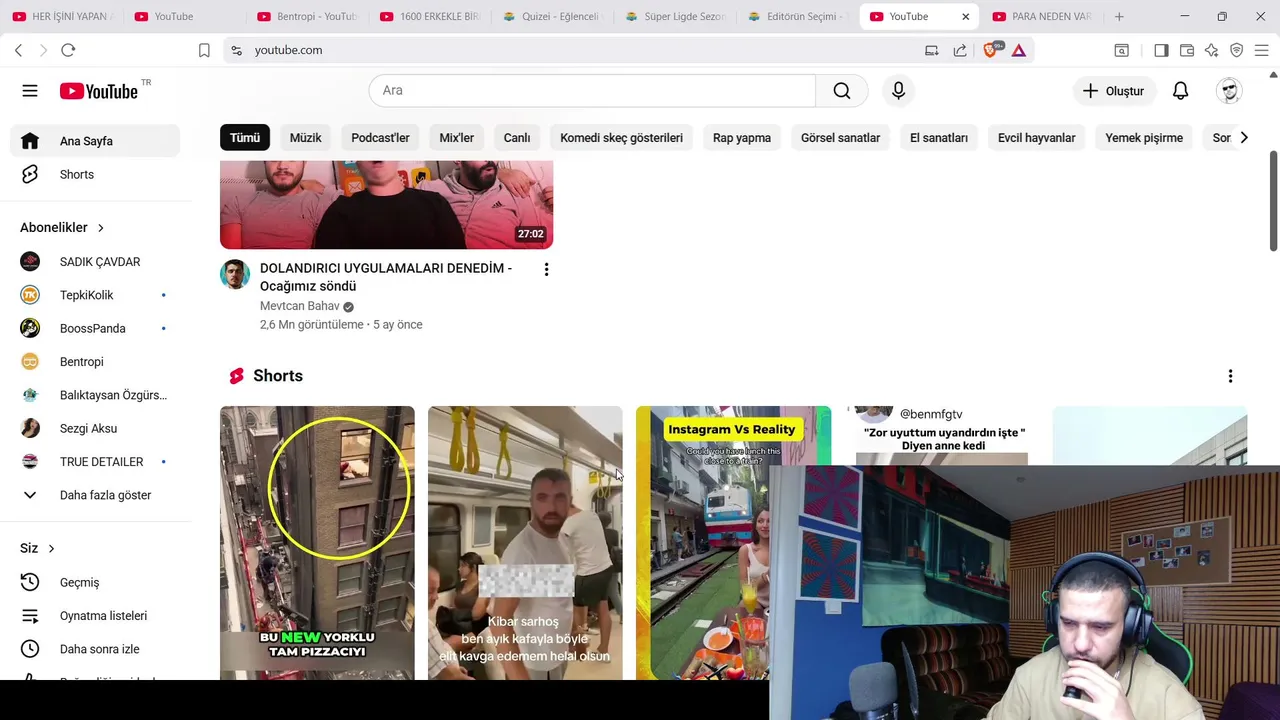The width and height of the screenshot is (1280, 720).
Task: Open the notifications bell
Action: click(x=1180, y=91)
